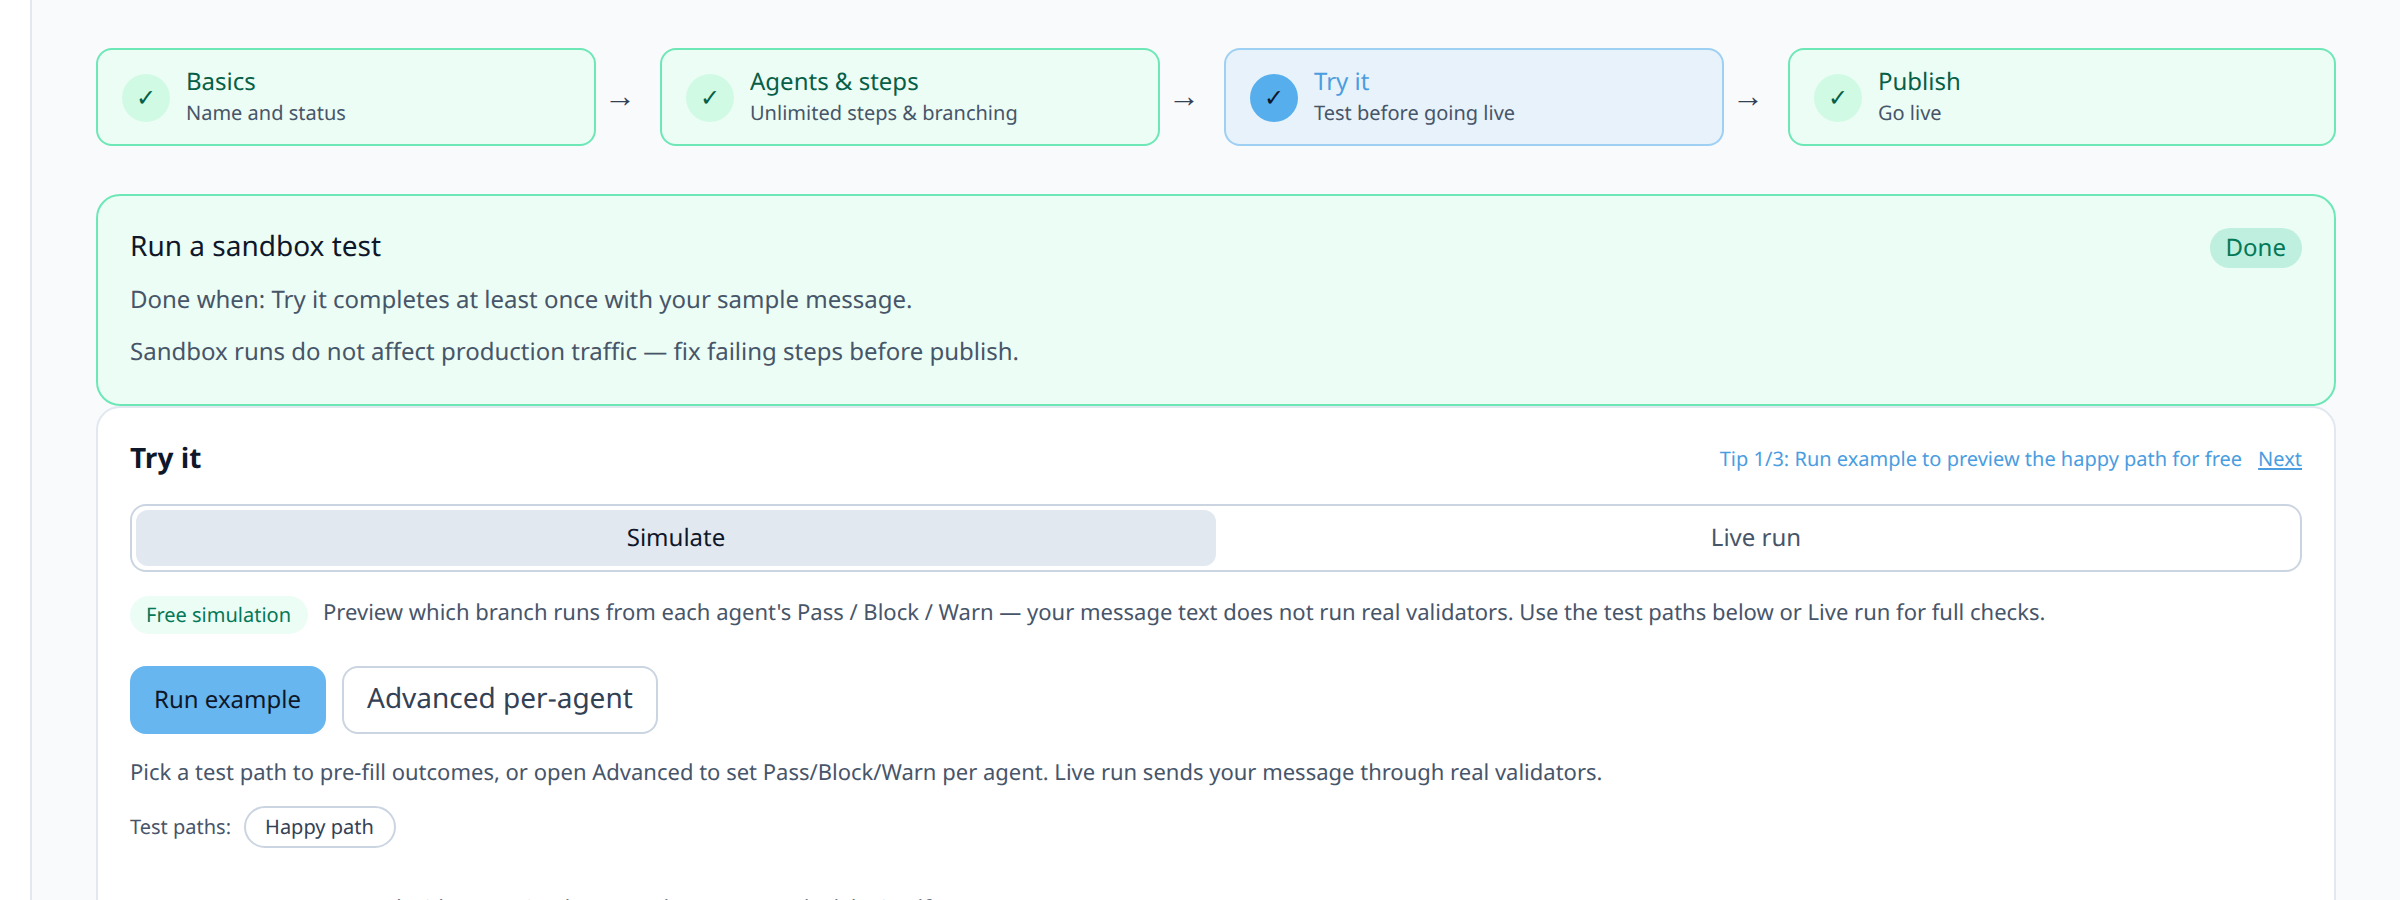The width and height of the screenshot is (2400, 900).
Task: Click the Publish step checkmark icon
Action: click(x=1838, y=98)
